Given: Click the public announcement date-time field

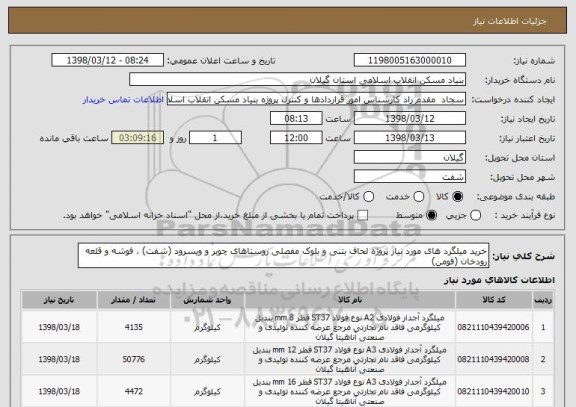Looking at the screenshot, I should pyautogui.click(x=108, y=60).
